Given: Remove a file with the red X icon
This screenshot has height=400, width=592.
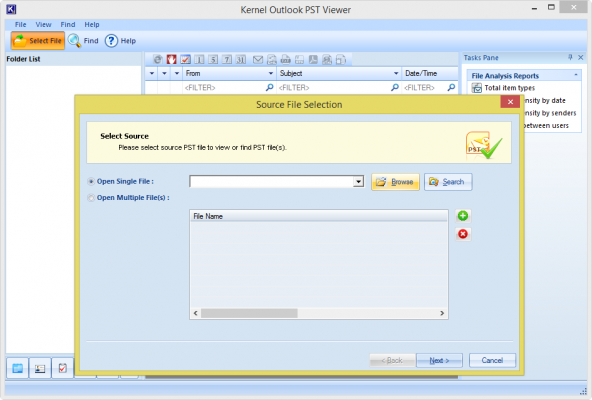Looking at the screenshot, I should 463,234.
